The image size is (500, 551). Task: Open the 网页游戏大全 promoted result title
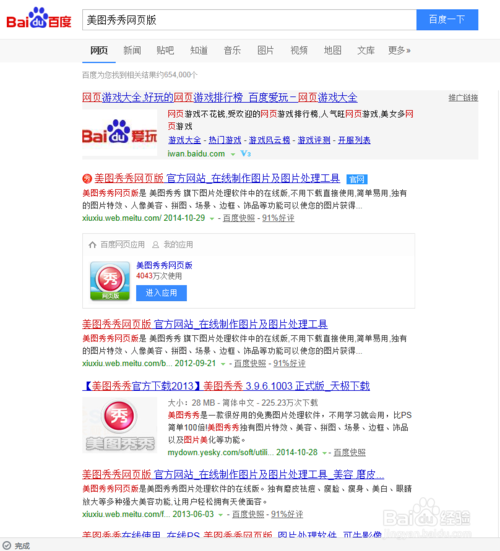(x=220, y=97)
